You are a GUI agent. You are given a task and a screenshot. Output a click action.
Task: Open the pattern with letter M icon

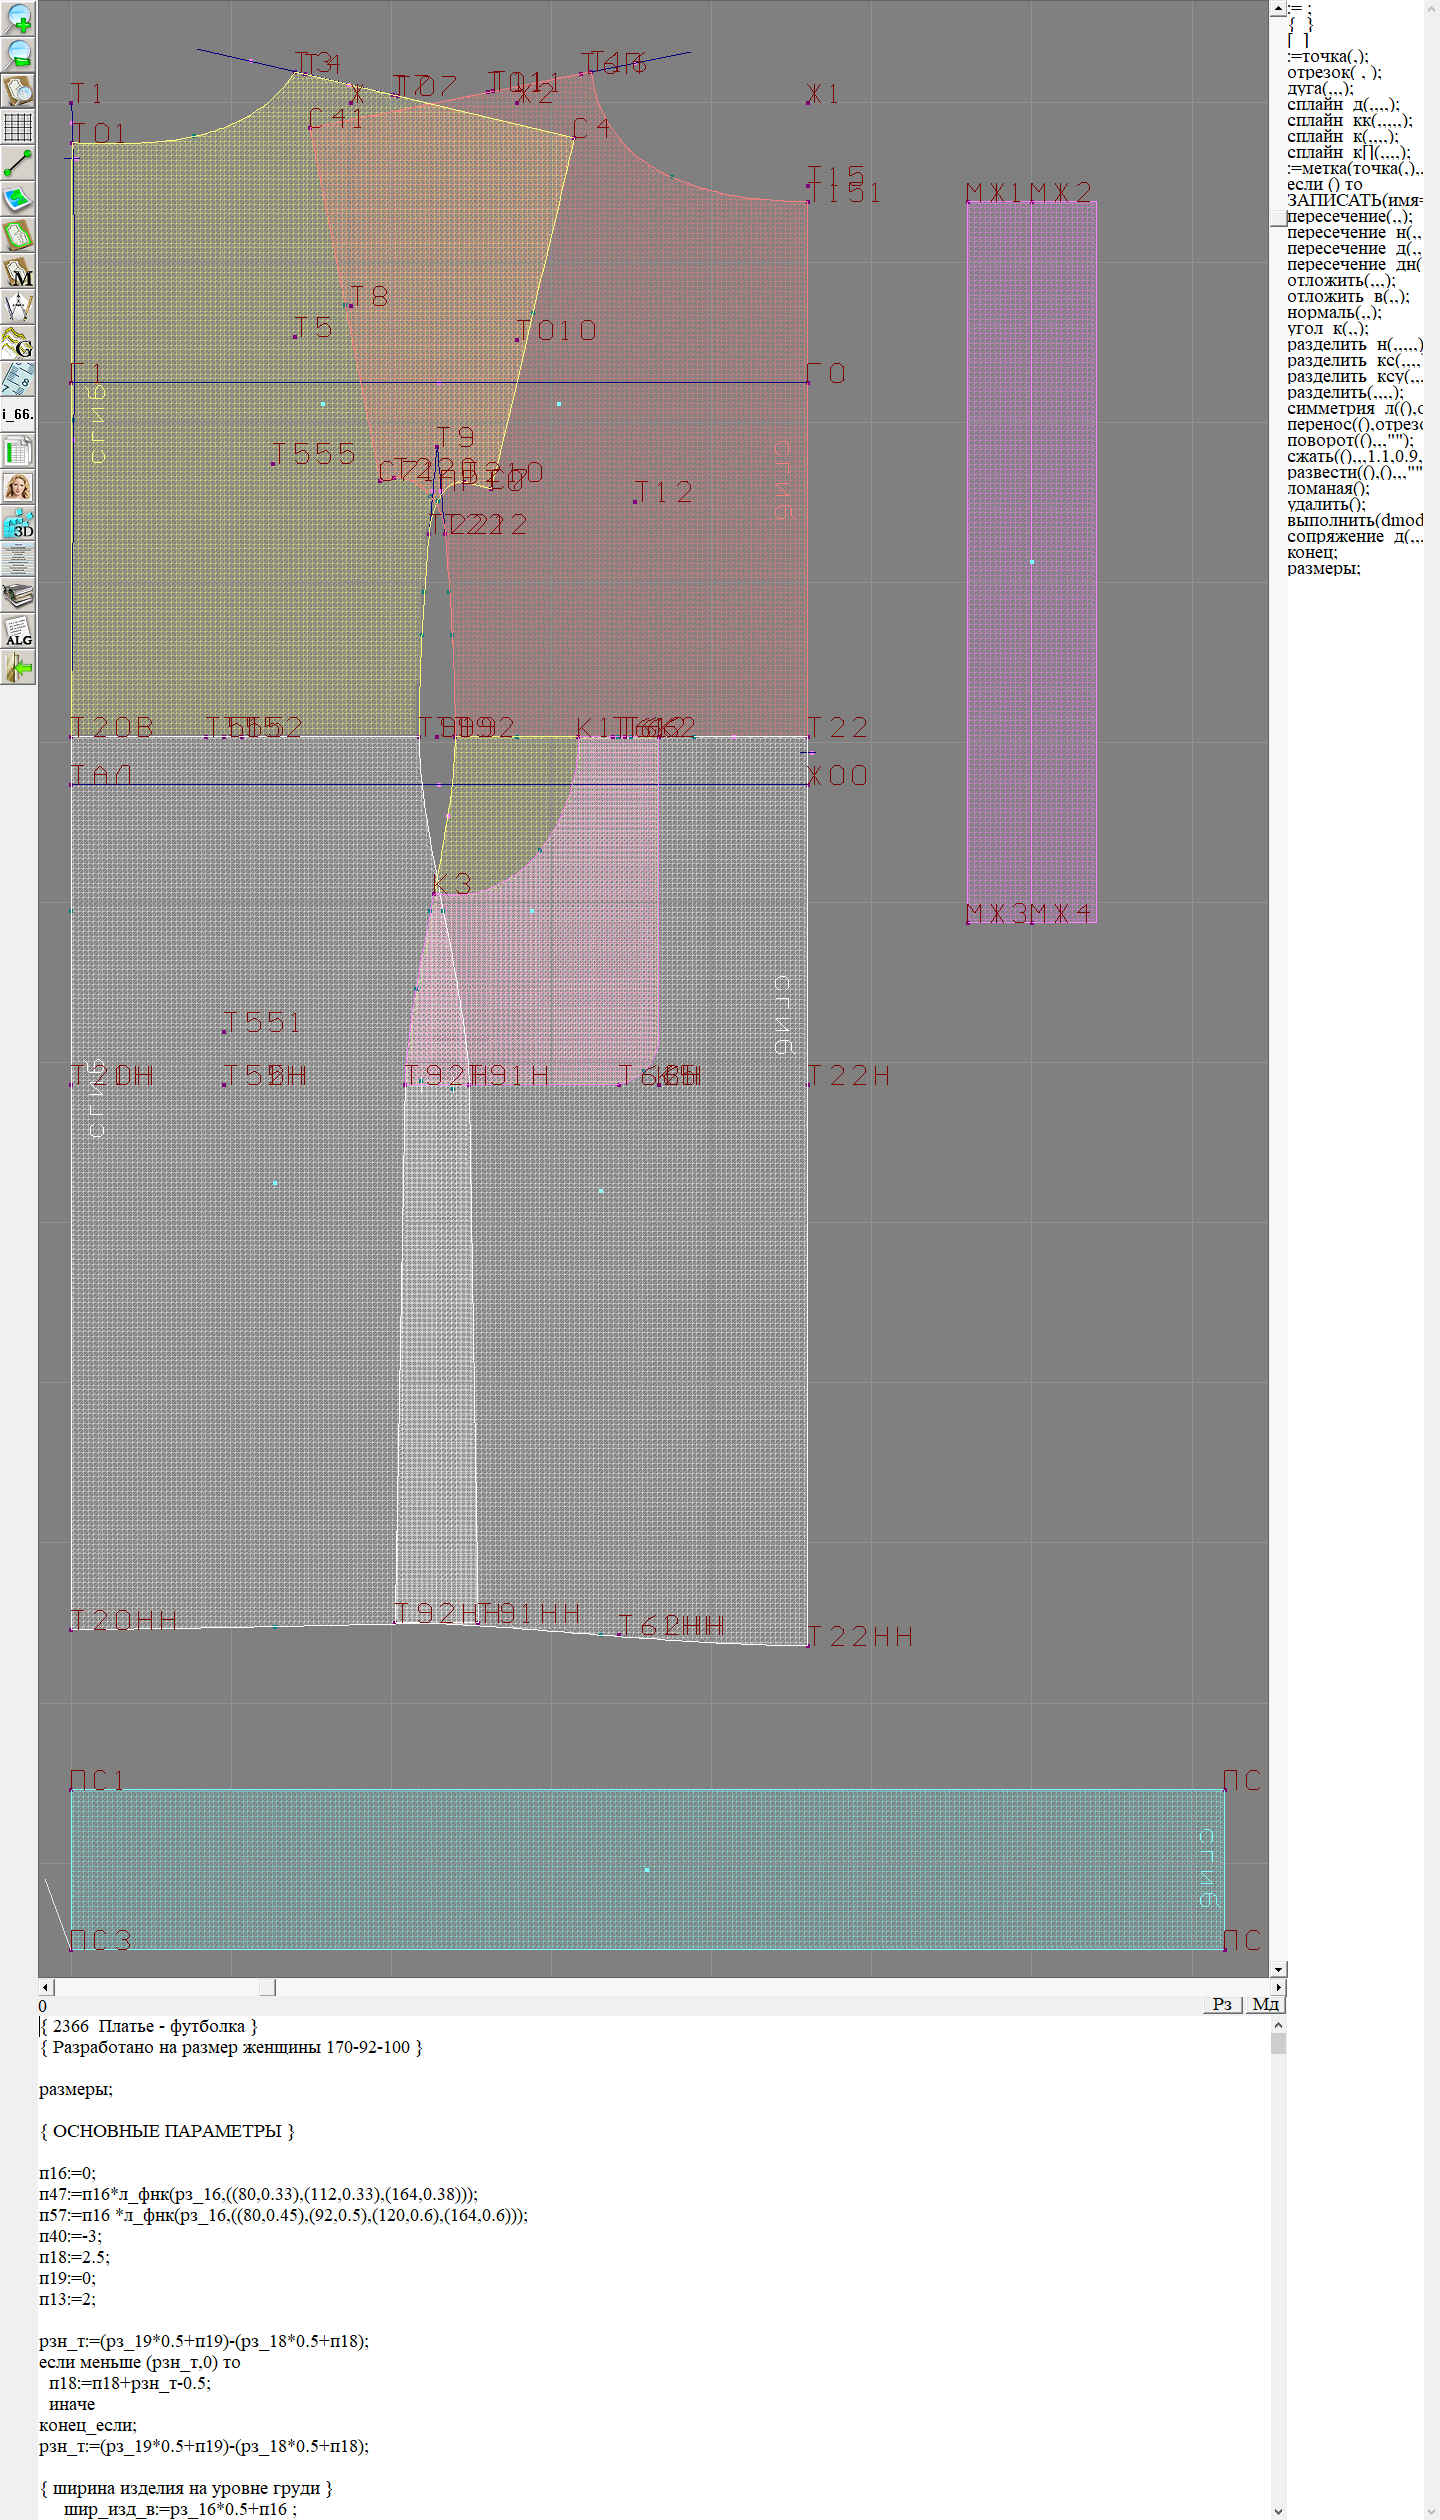point(18,272)
